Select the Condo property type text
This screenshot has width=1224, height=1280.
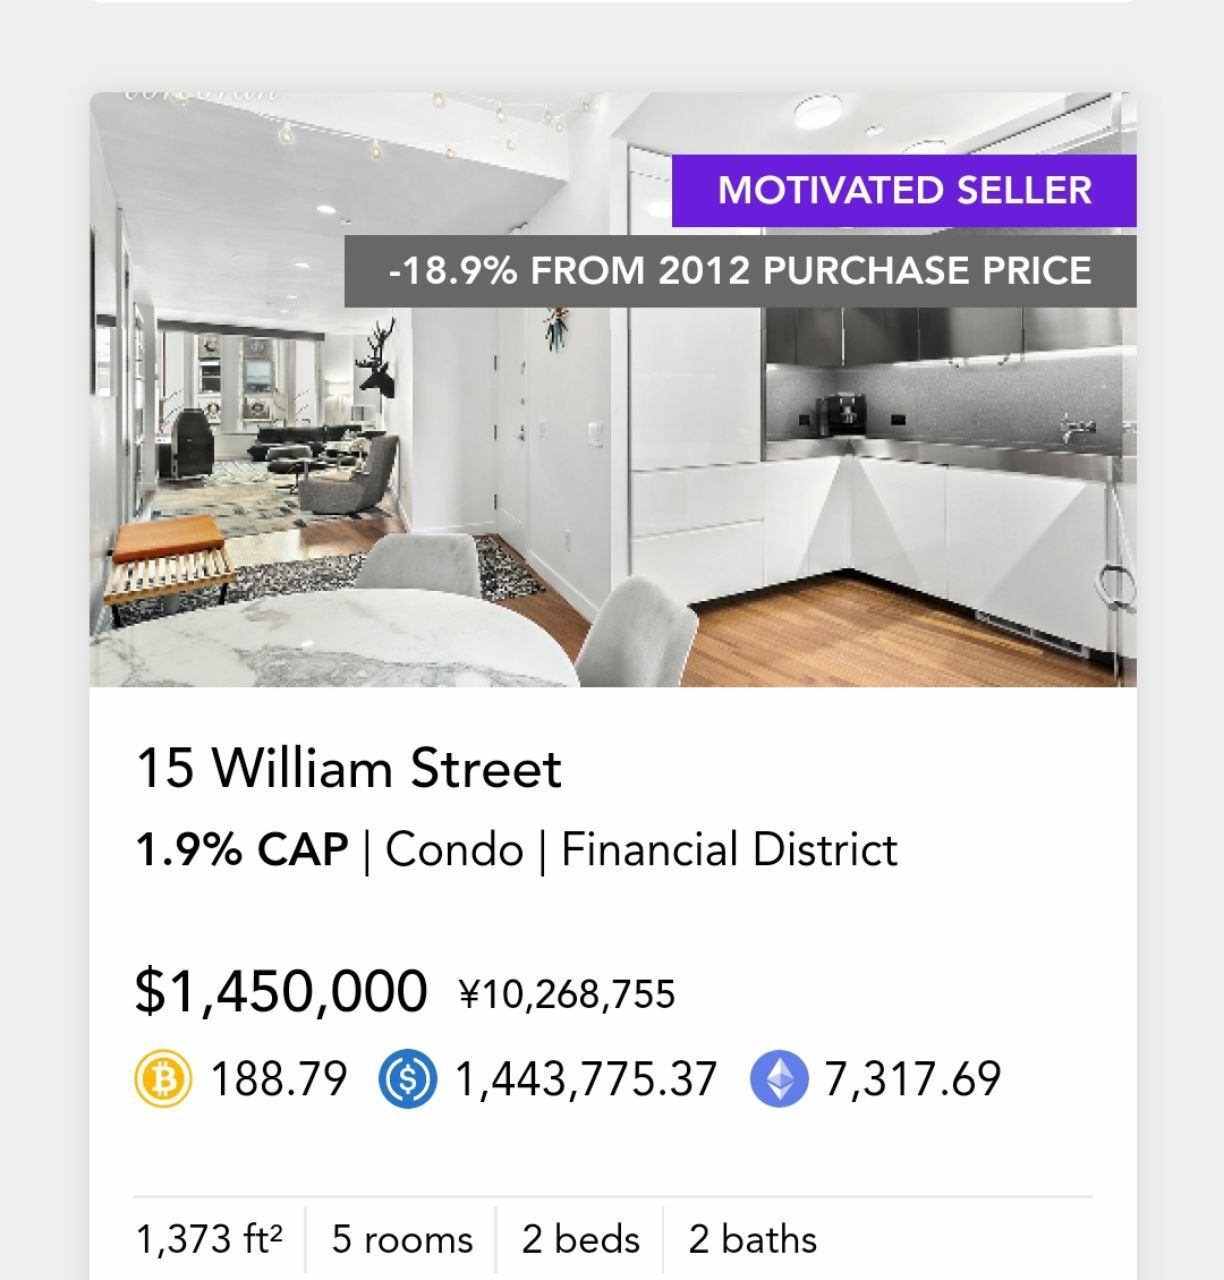click(454, 850)
